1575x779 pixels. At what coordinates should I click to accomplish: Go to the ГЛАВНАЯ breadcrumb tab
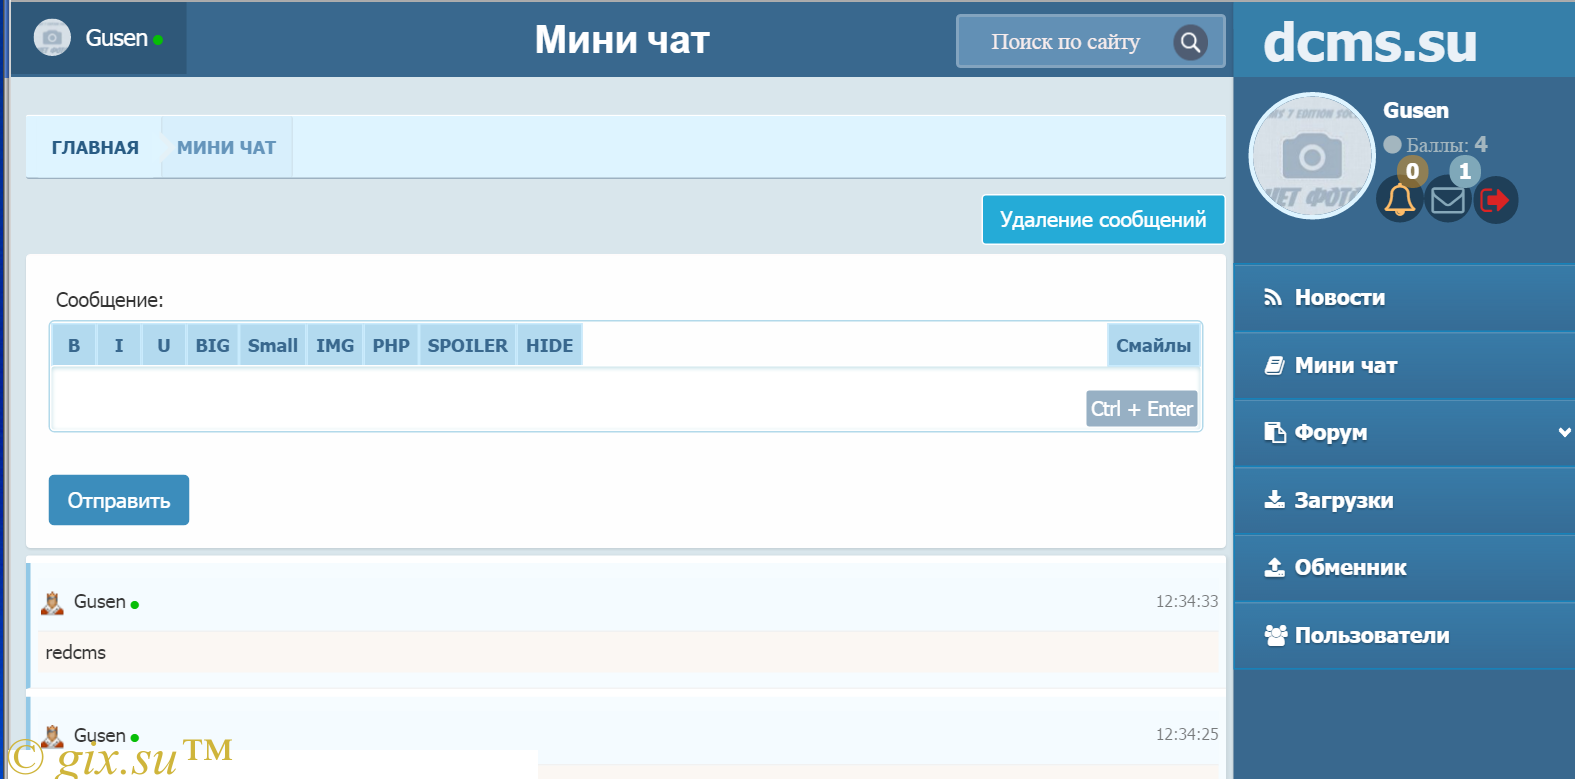coord(95,147)
